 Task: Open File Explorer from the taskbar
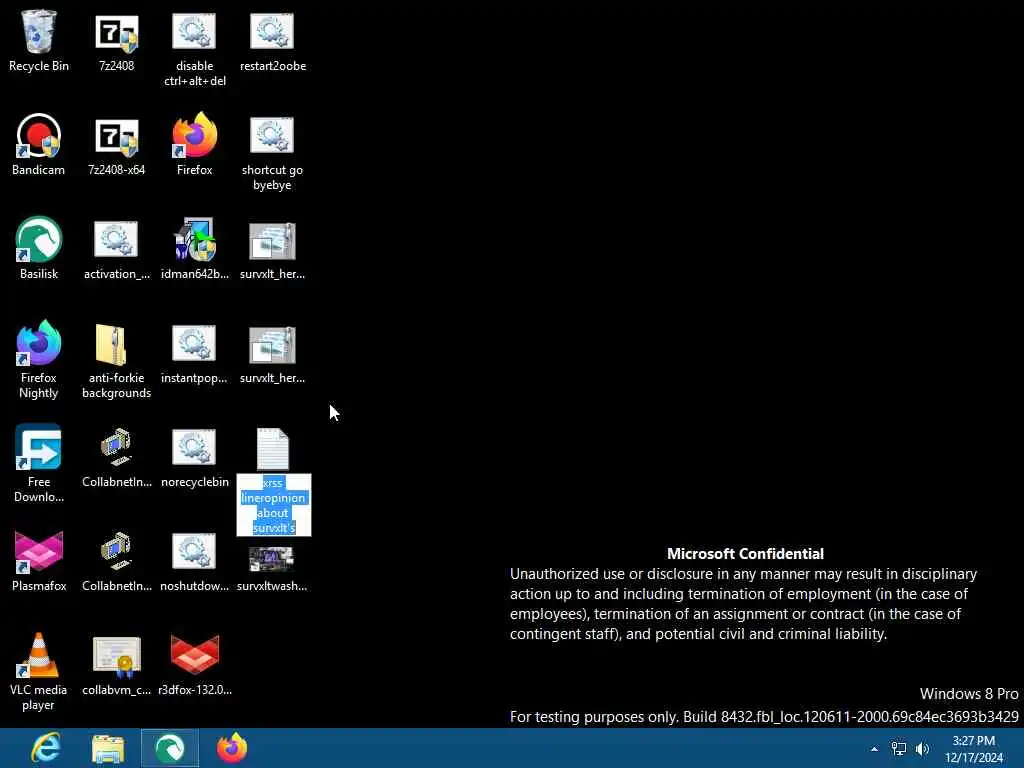tap(108, 748)
